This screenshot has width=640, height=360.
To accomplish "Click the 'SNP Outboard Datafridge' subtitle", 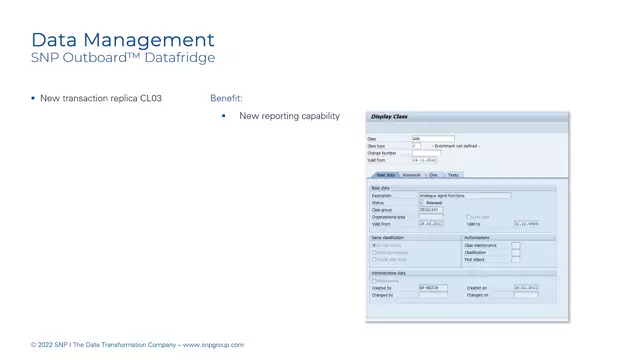I will point(123,58).
